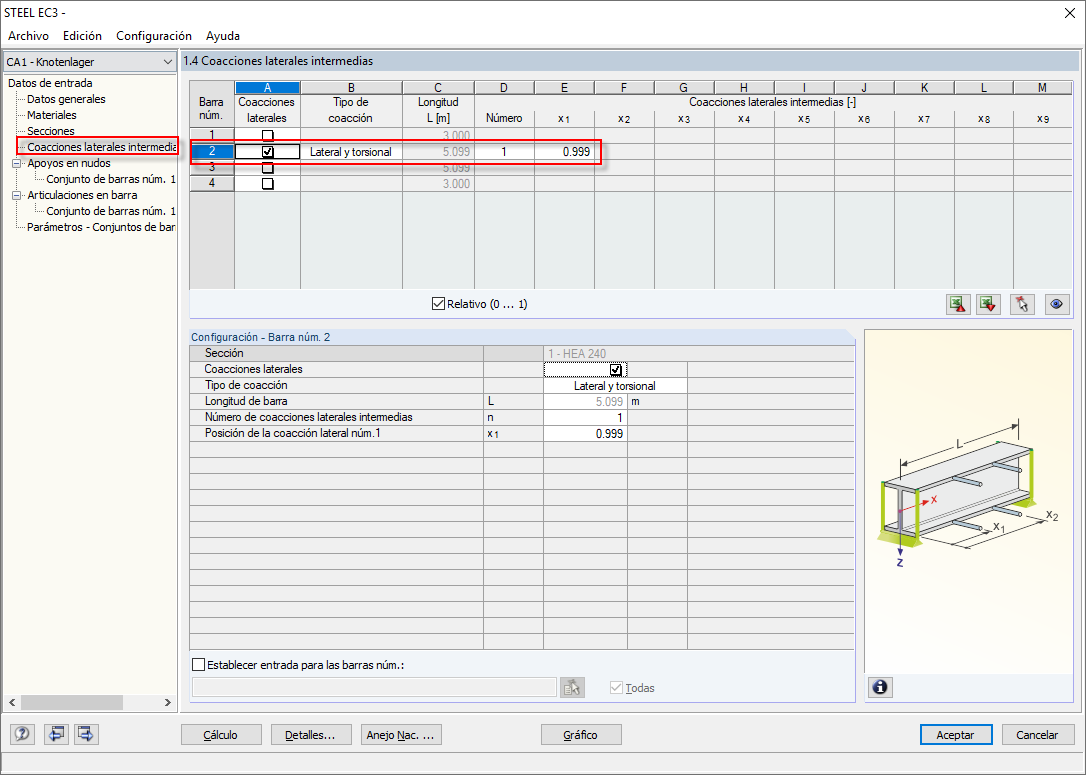Click the Cálculo button
Image resolution: width=1086 pixels, height=775 pixels.
tap(221, 735)
